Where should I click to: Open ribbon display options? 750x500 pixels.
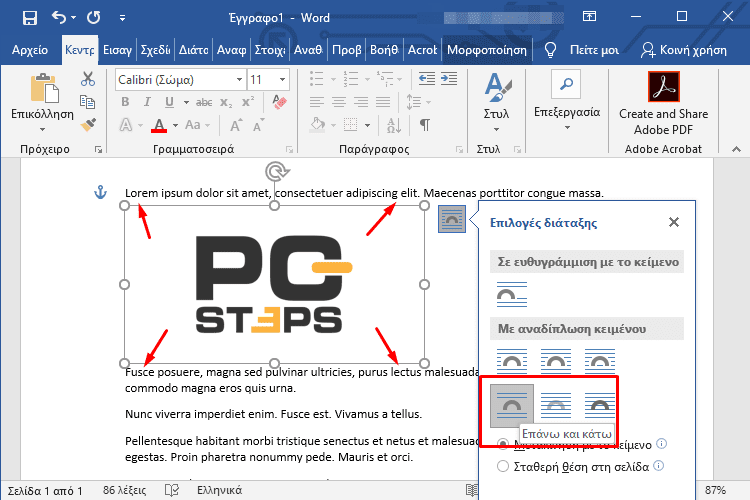589,17
